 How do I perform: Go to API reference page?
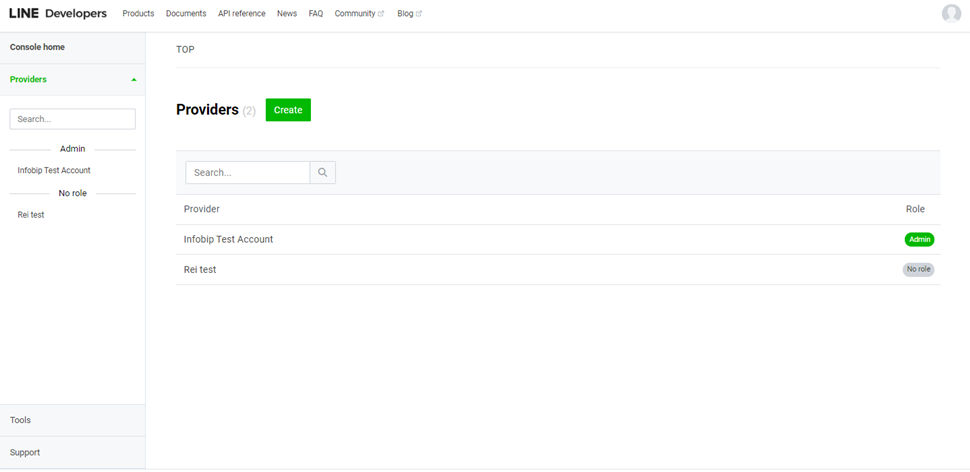(242, 14)
